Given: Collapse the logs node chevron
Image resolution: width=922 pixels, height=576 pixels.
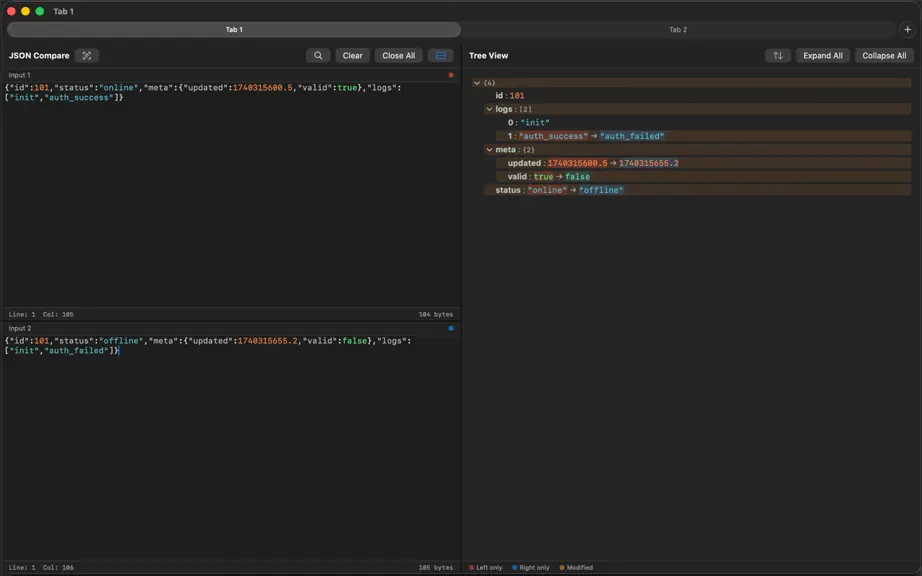Looking at the screenshot, I should [x=489, y=109].
